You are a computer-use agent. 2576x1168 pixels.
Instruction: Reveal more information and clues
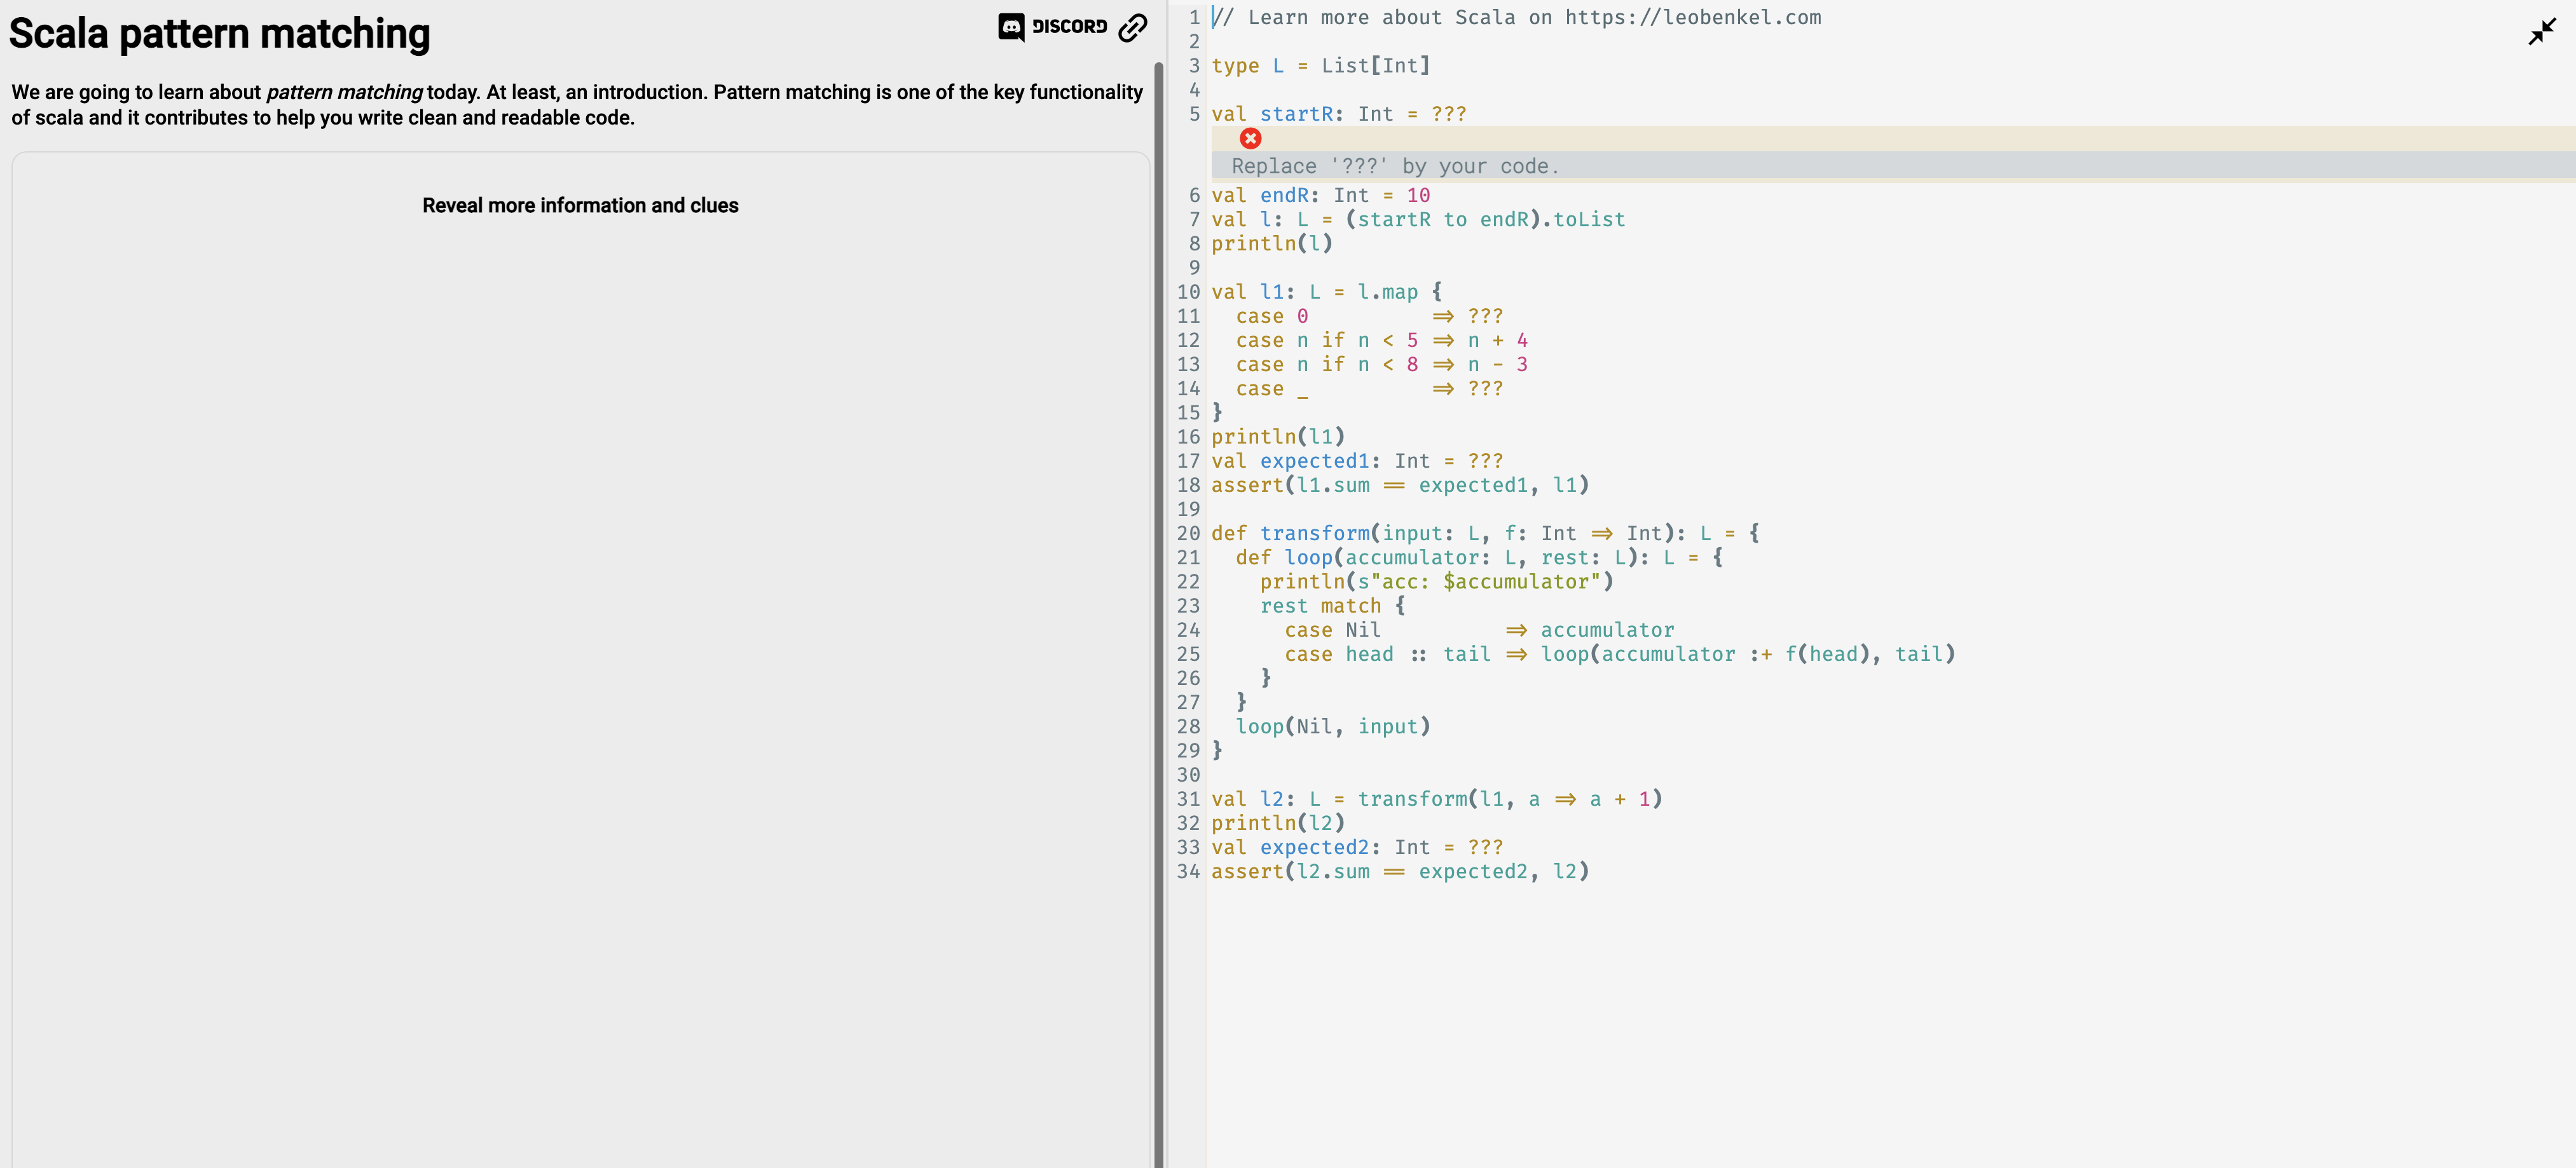580,205
